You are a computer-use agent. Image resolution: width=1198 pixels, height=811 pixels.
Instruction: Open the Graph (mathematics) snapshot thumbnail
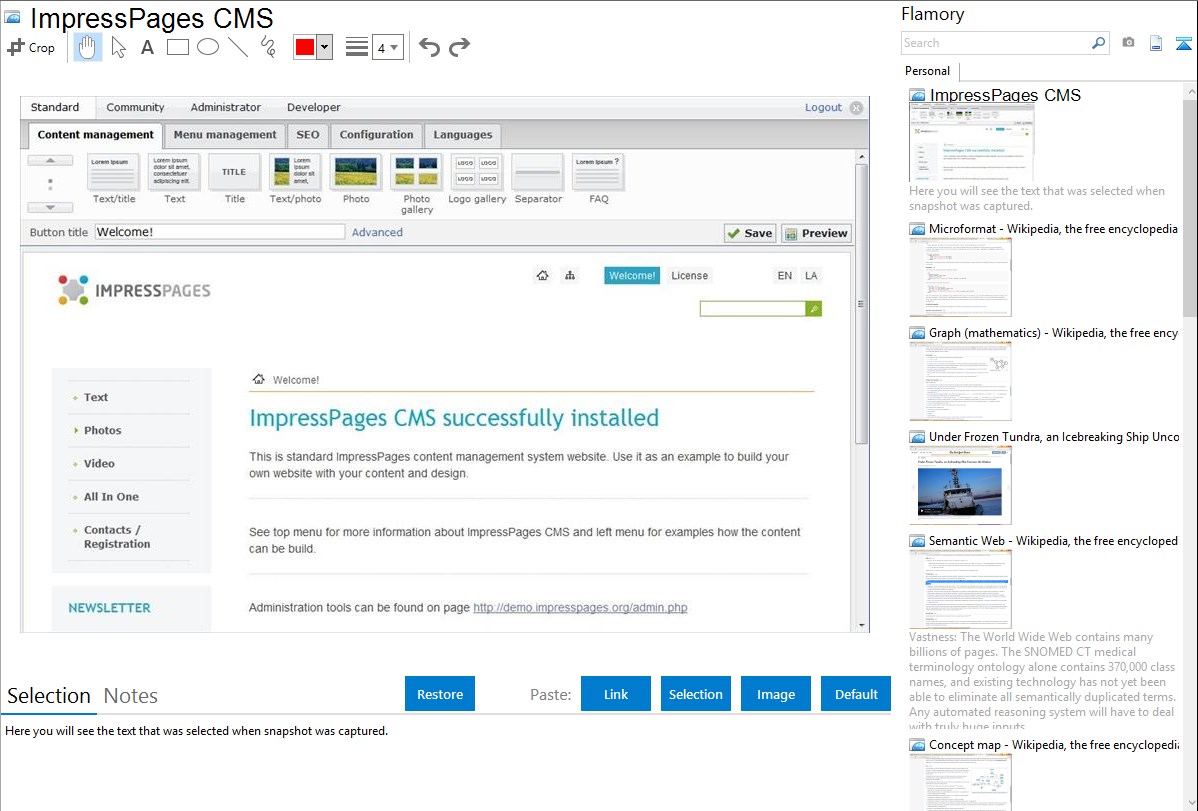click(x=960, y=381)
